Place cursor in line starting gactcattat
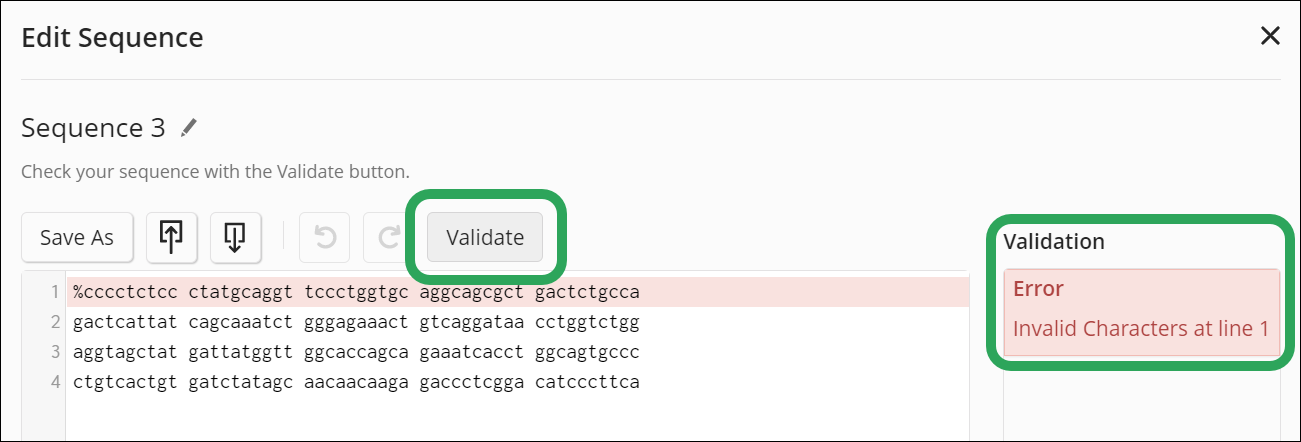1301x442 pixels. 356,323
